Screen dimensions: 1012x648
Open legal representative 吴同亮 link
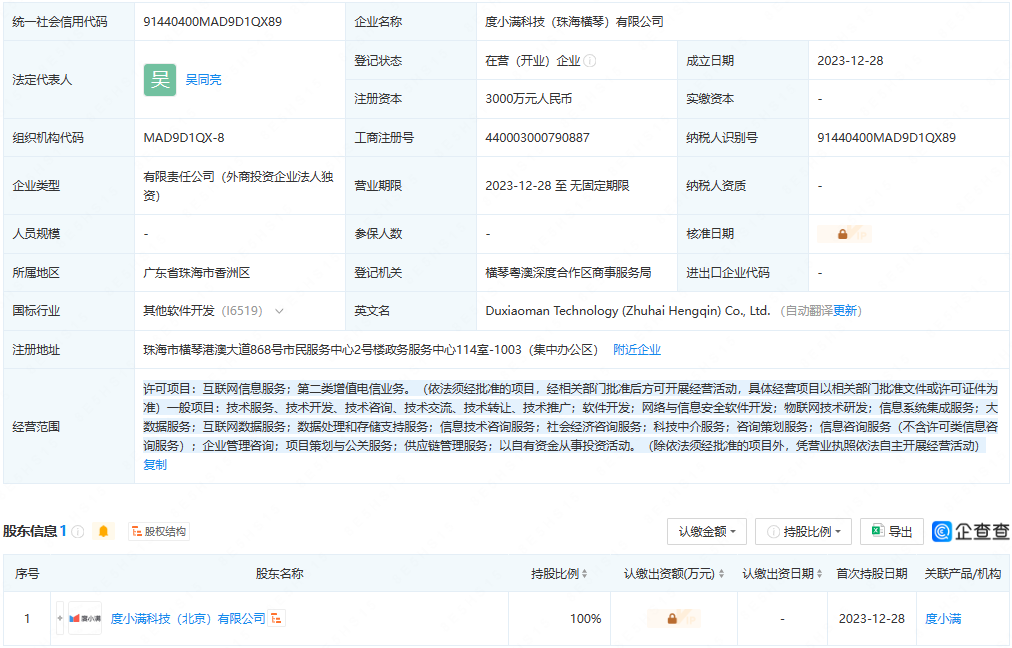click(203, 80)
